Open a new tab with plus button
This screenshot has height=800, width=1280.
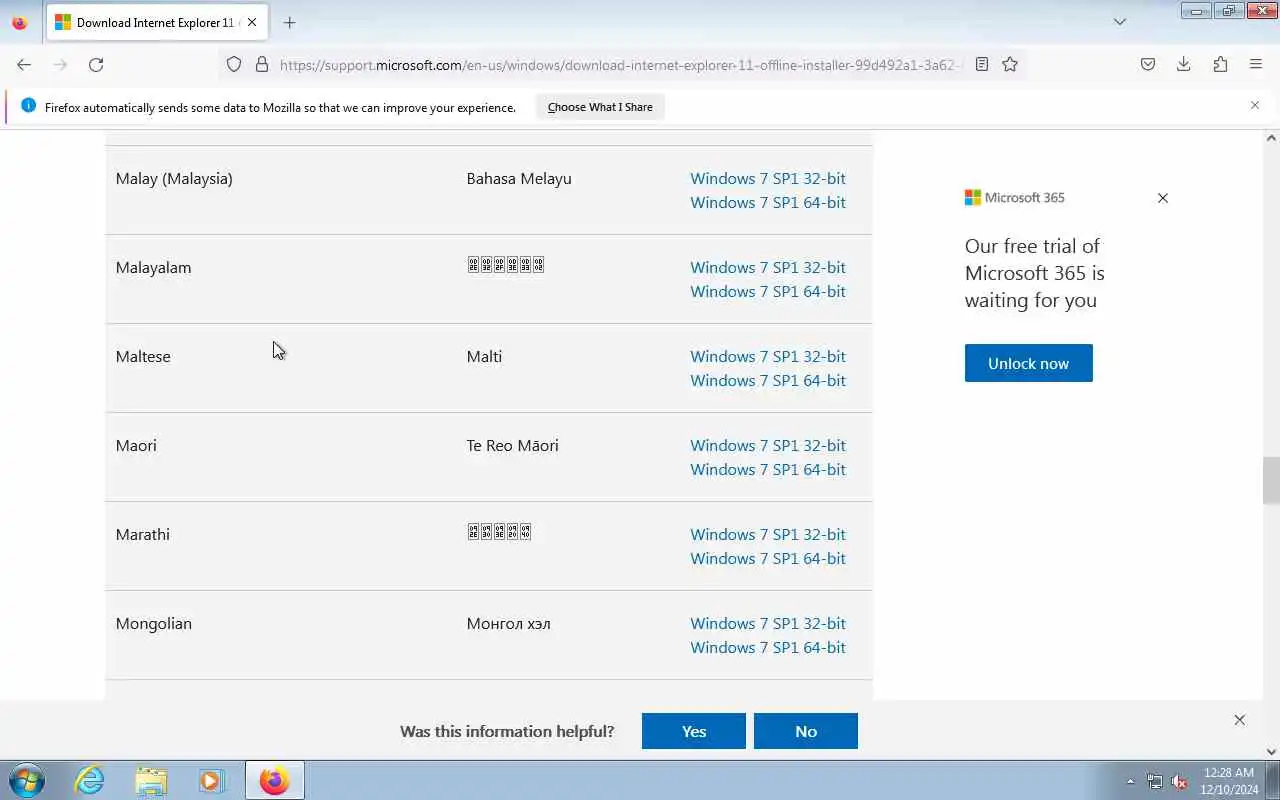tap(289, 22)
